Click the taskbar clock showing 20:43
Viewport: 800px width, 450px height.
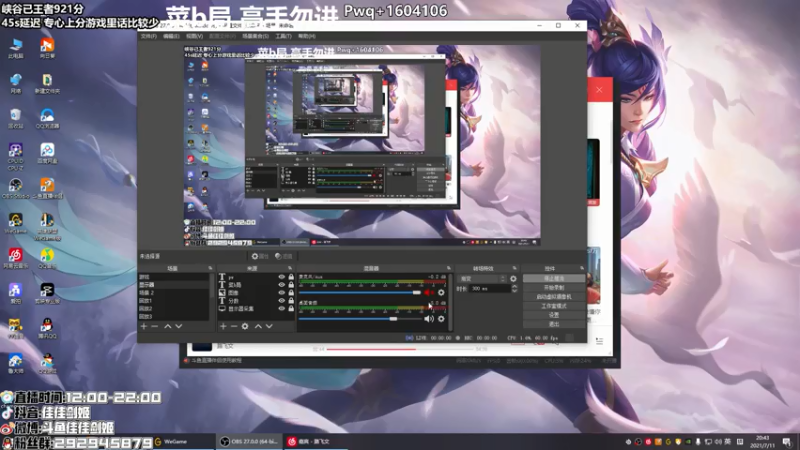pos(763,442)
